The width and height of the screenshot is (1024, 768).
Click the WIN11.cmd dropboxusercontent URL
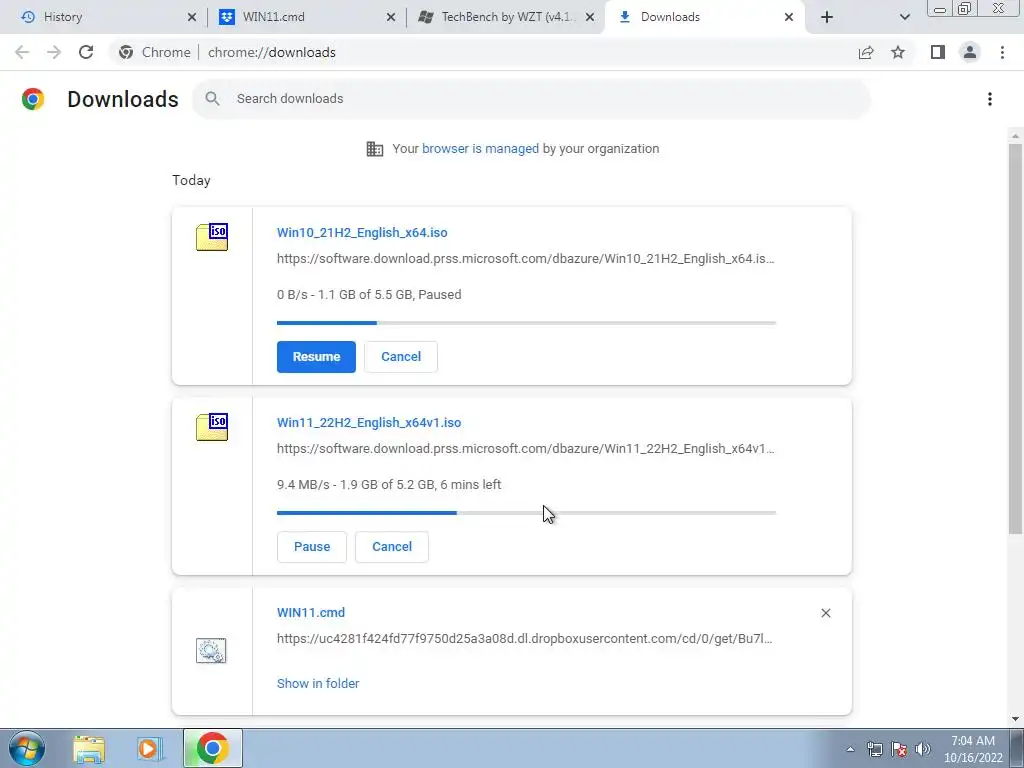[524, 639]
